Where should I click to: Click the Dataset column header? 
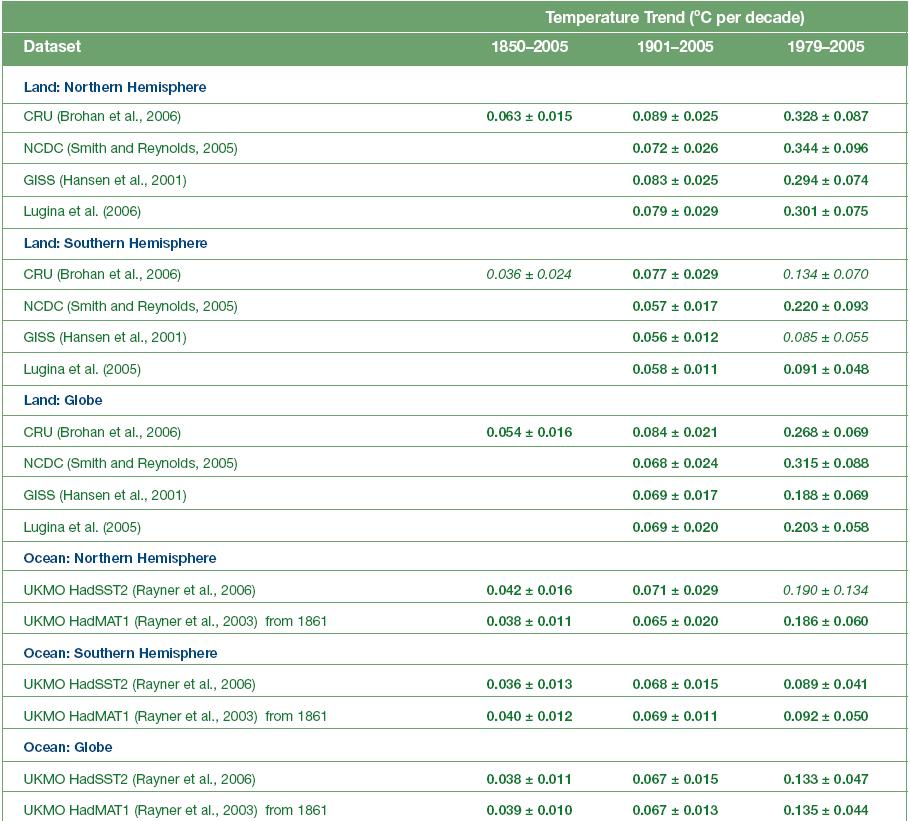point(52,47)
